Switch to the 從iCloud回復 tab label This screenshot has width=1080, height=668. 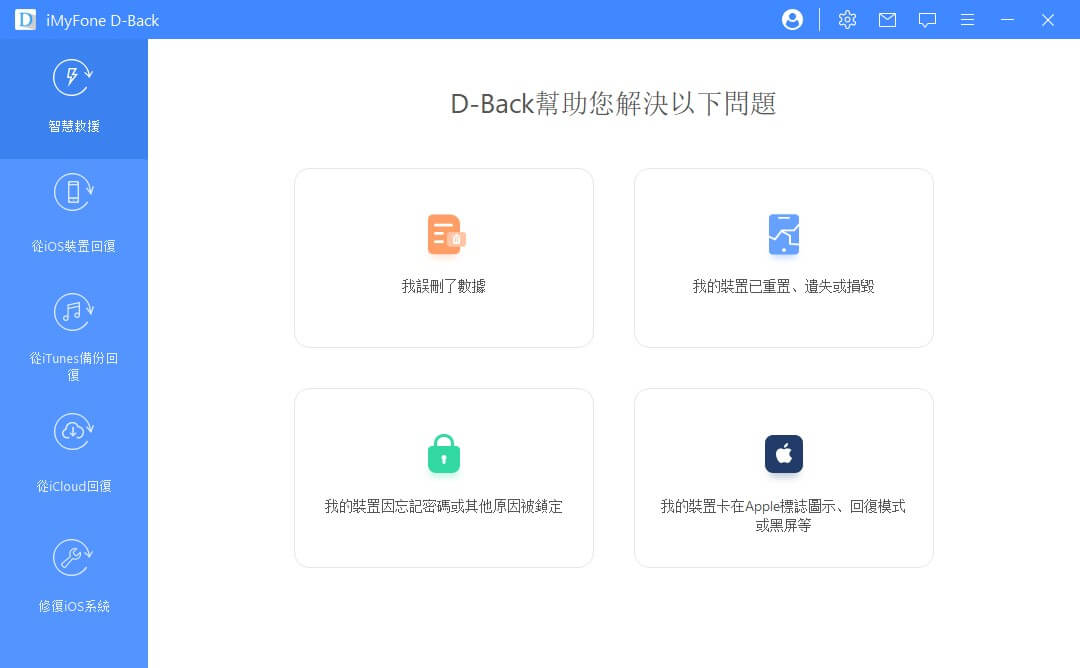(x=74, y=486)
